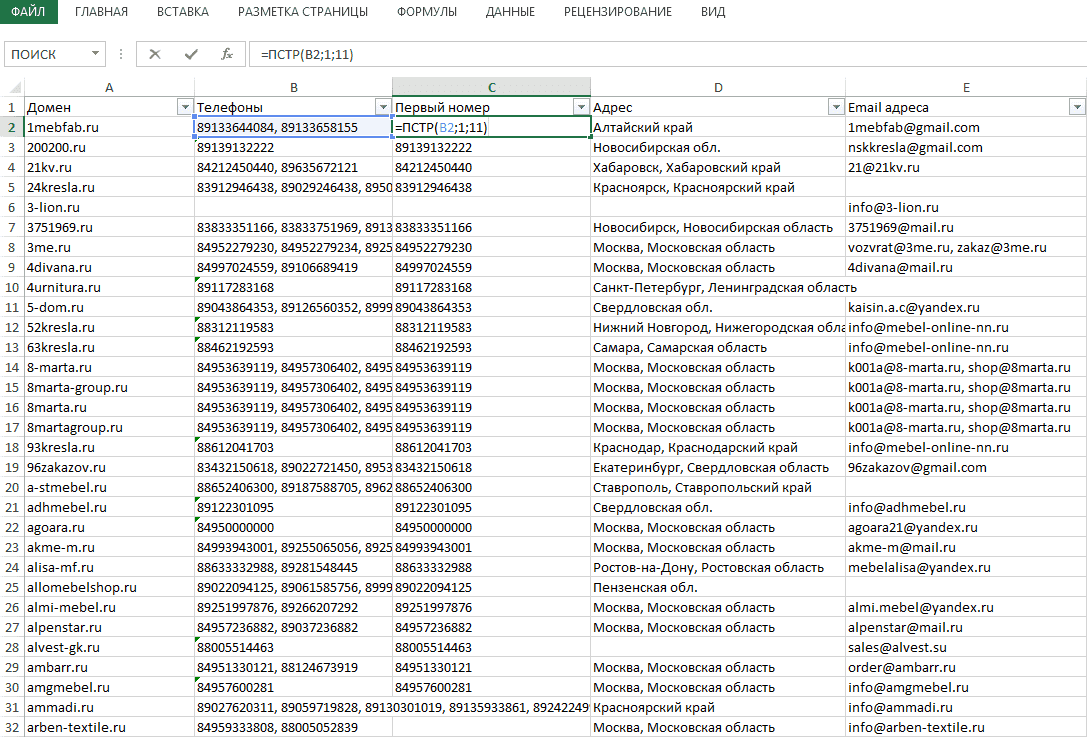This screenshot has height=737, width=1087.
Task: Confirm the formula with checkmark icon
Action: (191, 54)
